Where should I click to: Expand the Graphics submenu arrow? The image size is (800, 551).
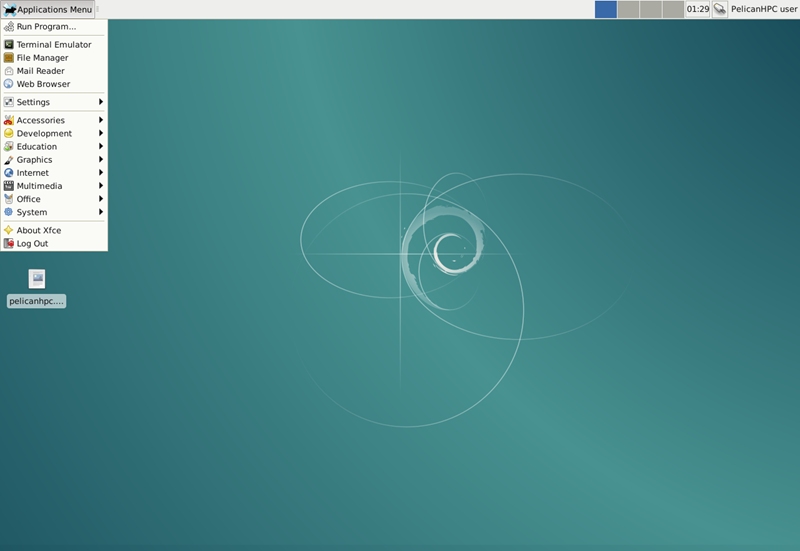101,160
